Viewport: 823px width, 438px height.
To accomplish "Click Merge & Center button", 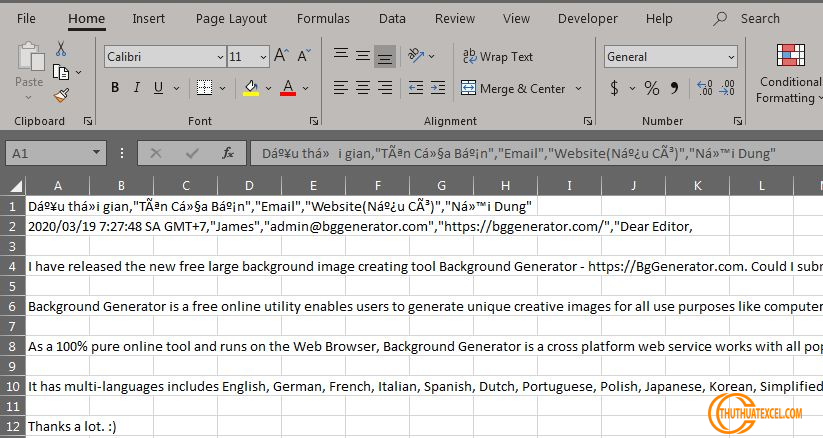I will [x=513, y=88].
